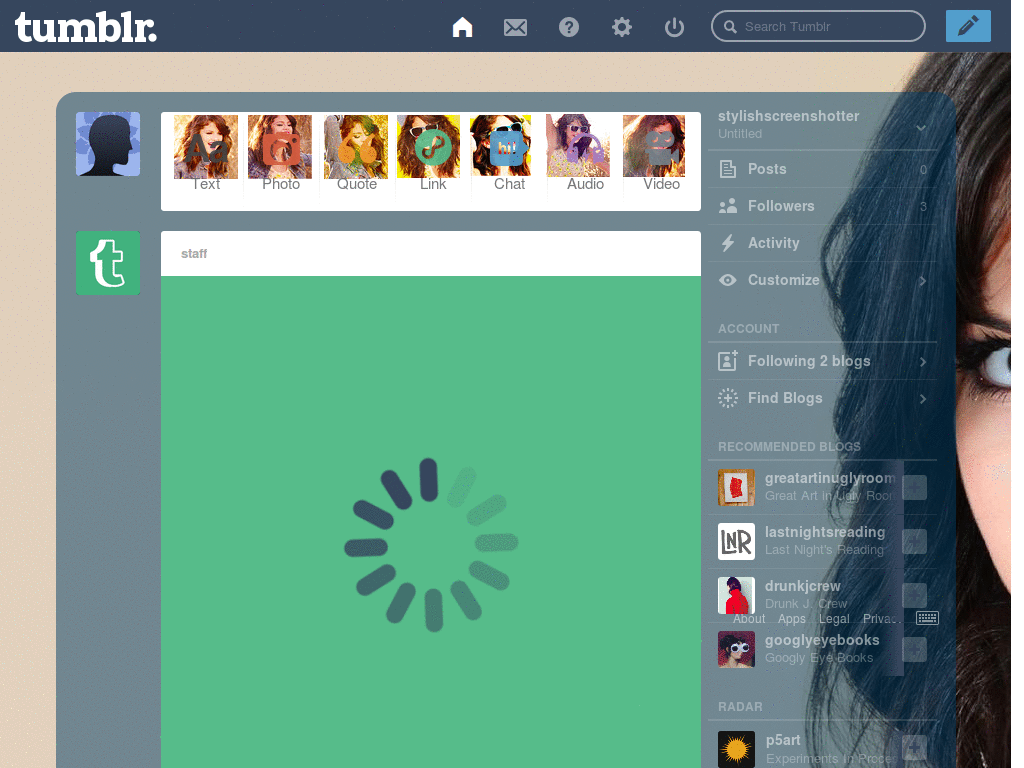Follow the lastnightsreading blog
1024x768 pixels.
[915, 541]
